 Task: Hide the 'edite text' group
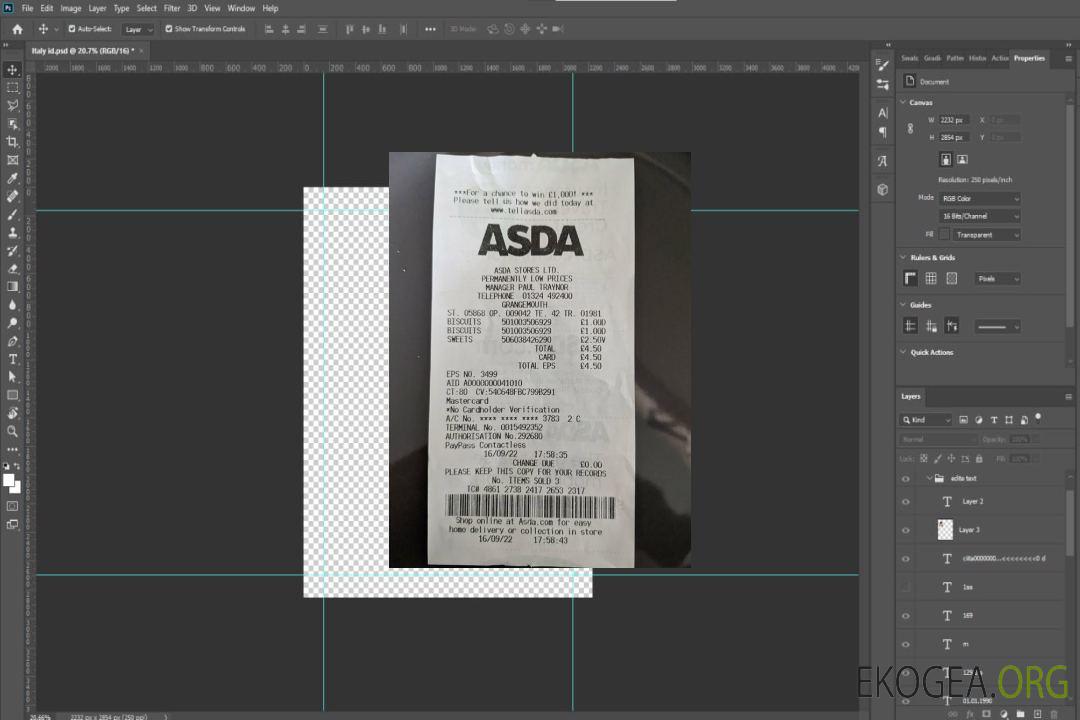coord(906,479)
